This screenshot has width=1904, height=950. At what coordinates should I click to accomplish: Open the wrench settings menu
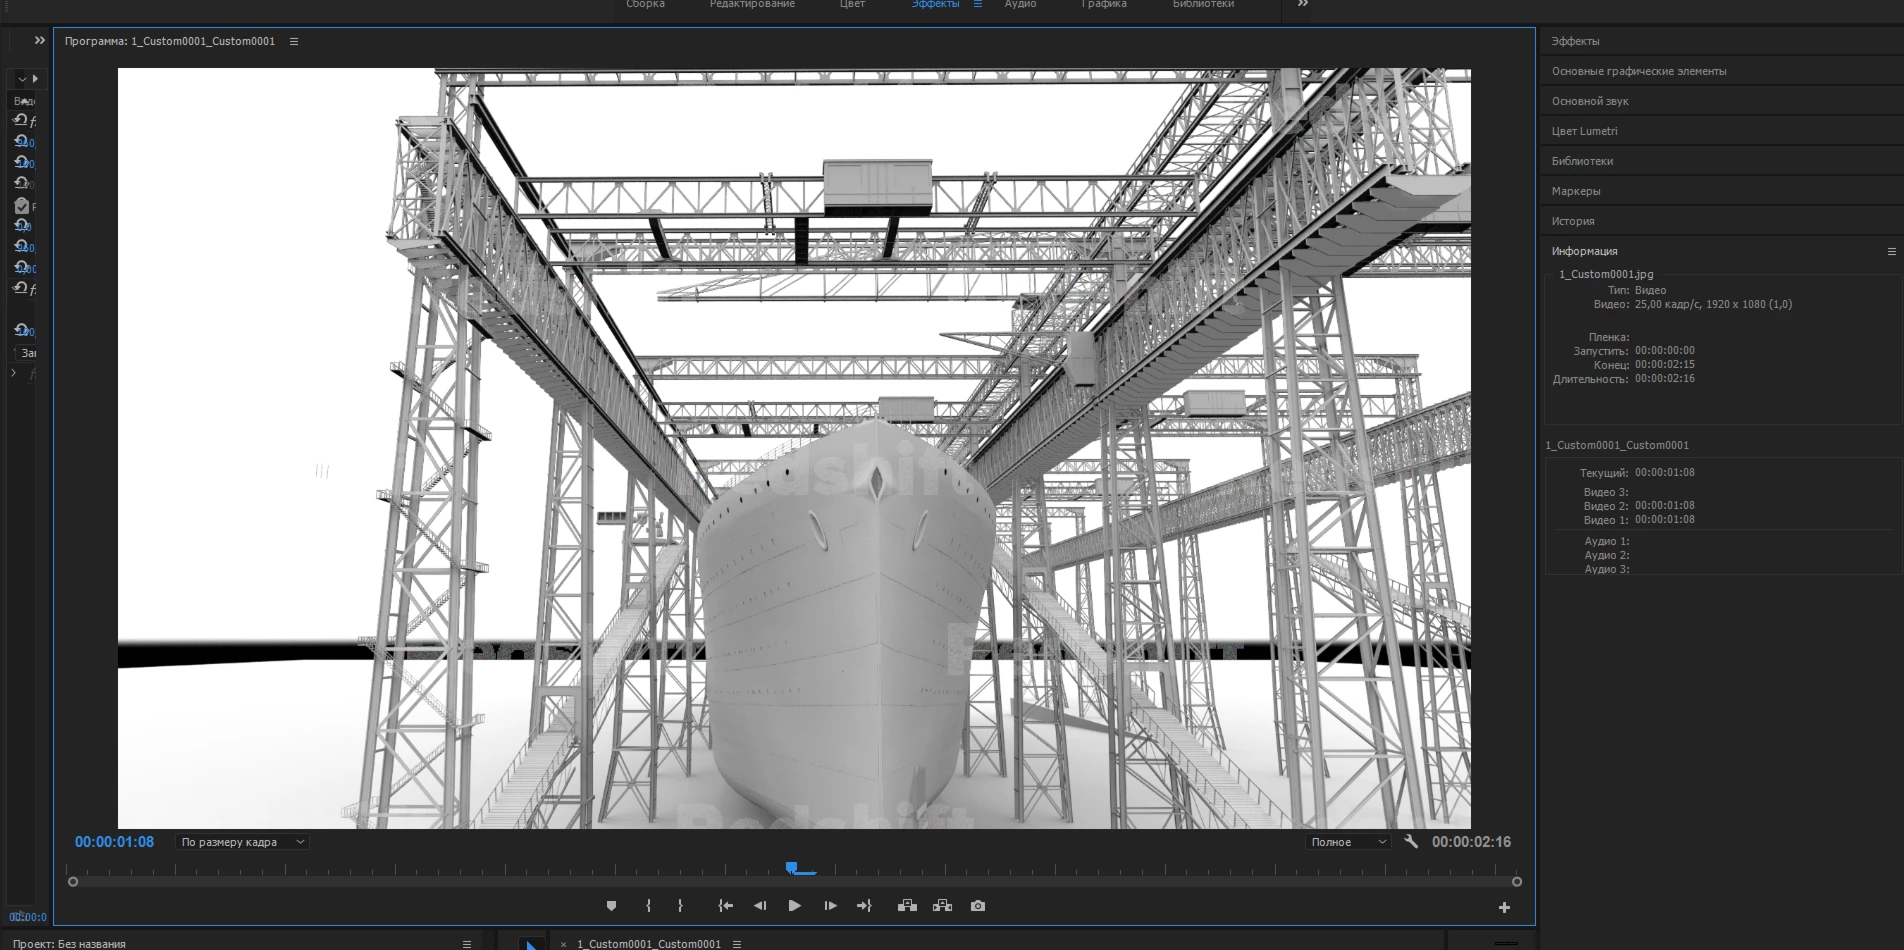[x=1411, y=842]
